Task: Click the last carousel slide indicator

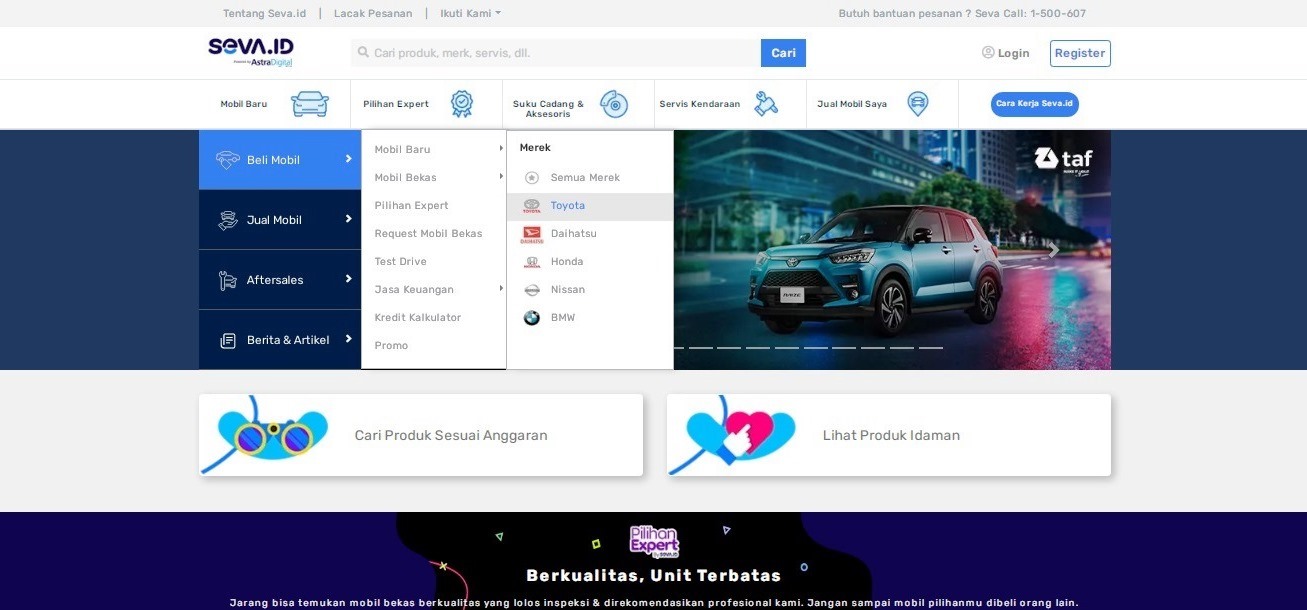Action: tap(931, 348)
